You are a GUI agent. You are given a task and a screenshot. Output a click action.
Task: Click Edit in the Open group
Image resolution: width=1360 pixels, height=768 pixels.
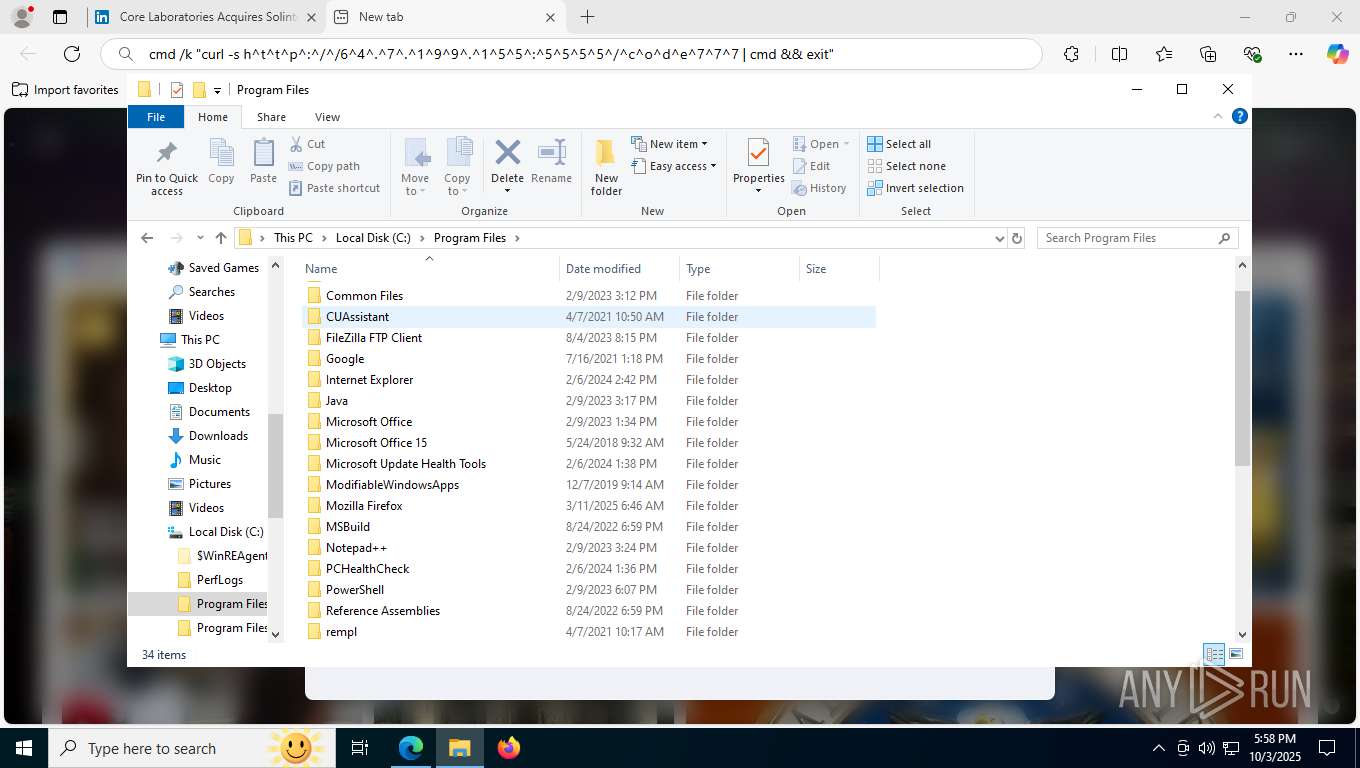[x=811, y=166]
